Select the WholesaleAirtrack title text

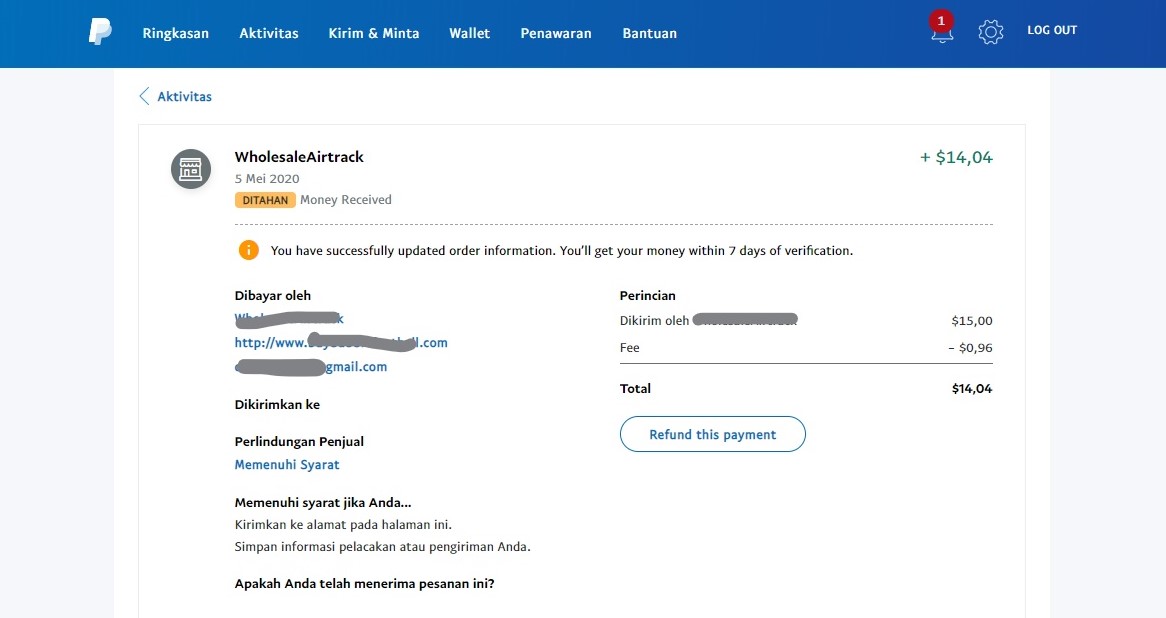pyautogui.click(x=299, y=157)
